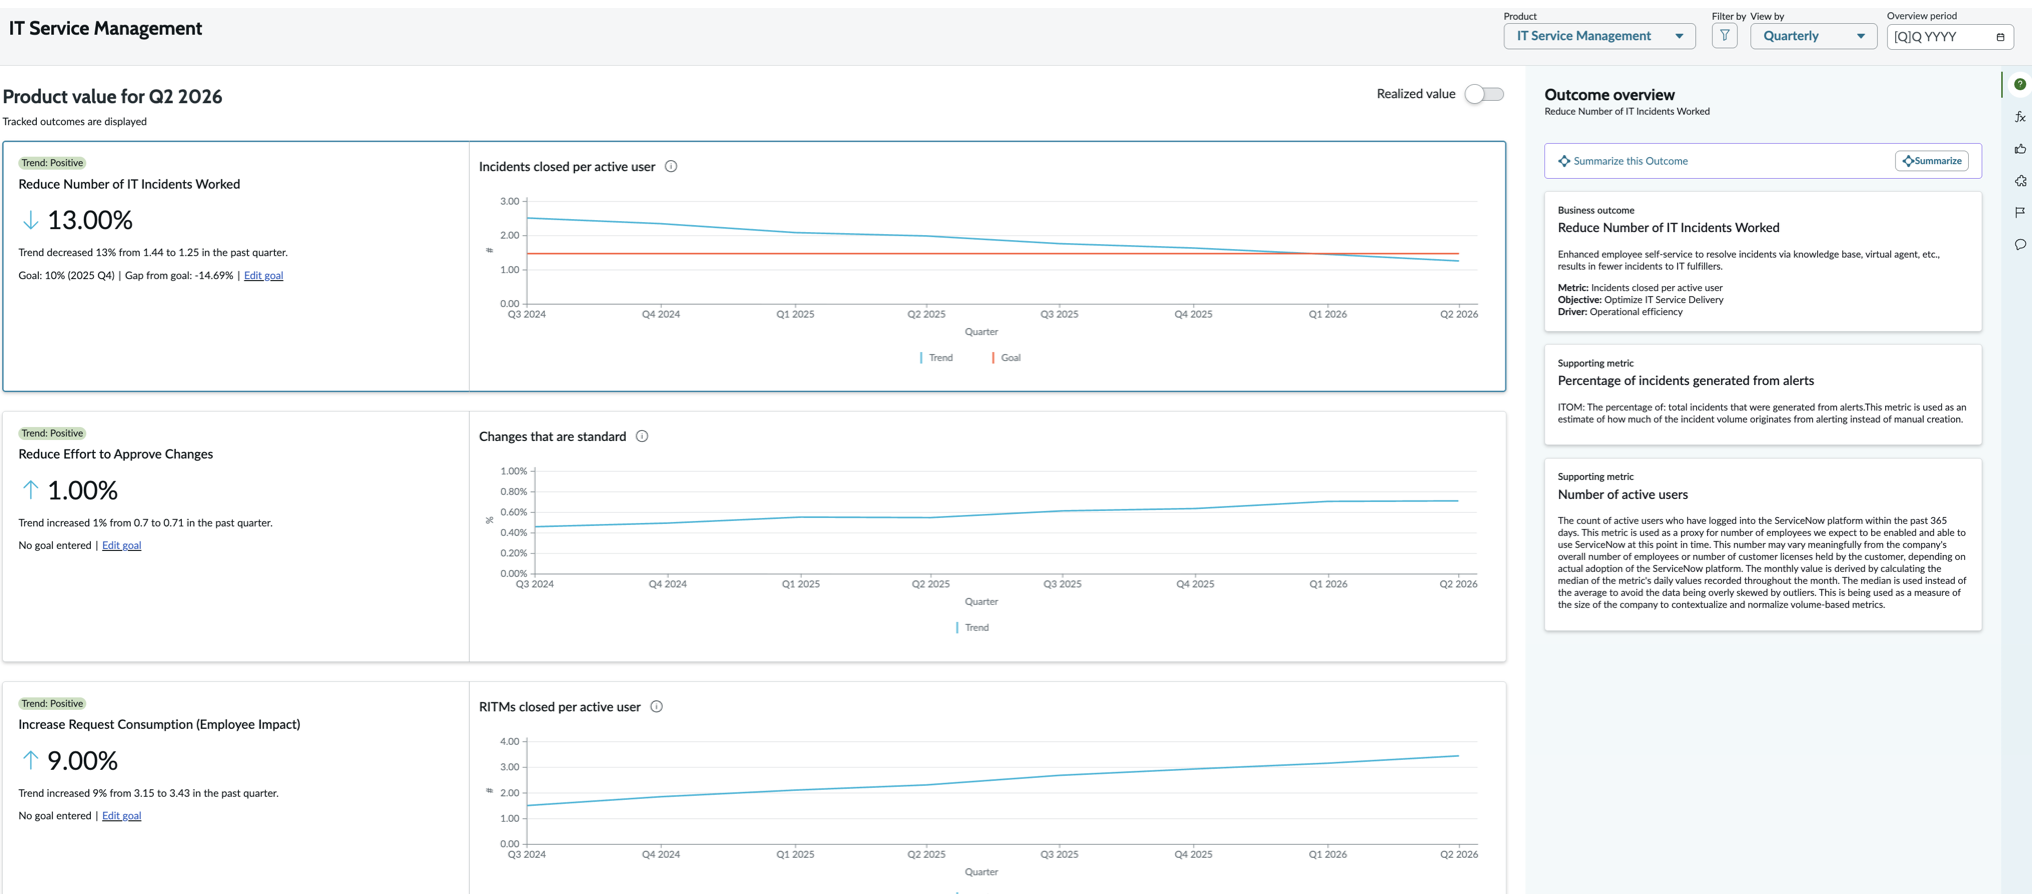Toggle Trend legend in Incidents closed chart
The image size is (2032, 894).
pos(937,358)
